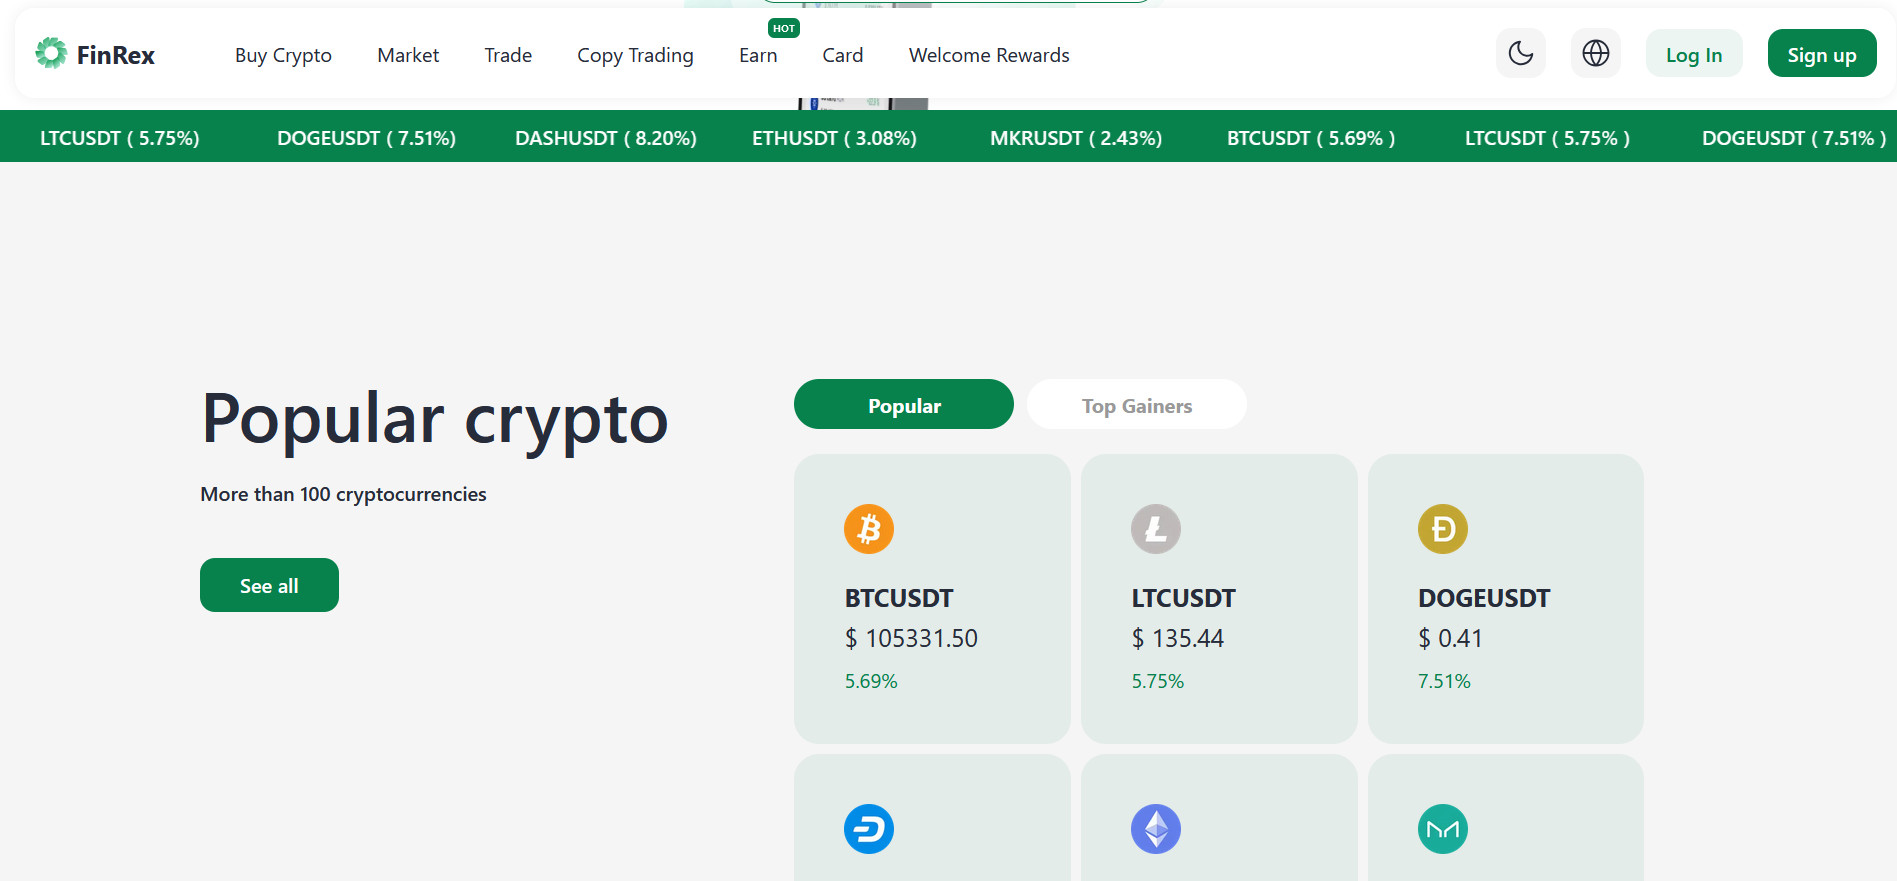
Task: Click ETHUSDT ( 3.08%) in the ticker
Action: tap(834, 138)
